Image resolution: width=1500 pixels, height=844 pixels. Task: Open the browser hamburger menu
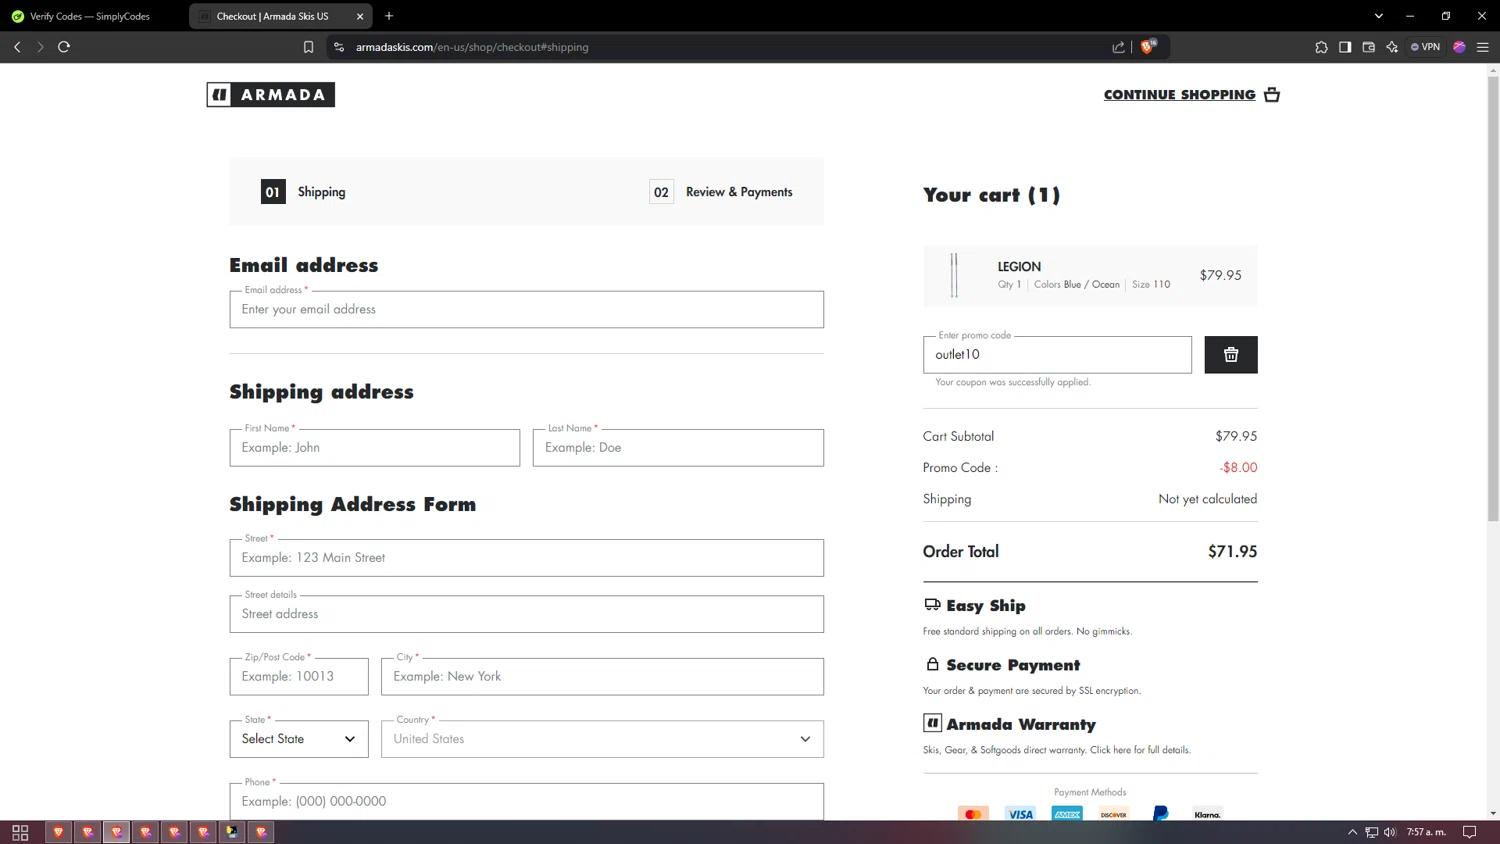click(1483, 47)
